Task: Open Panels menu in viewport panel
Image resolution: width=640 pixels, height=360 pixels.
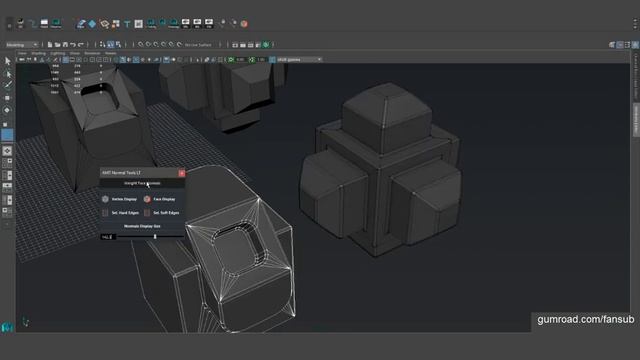Action: 111,53
